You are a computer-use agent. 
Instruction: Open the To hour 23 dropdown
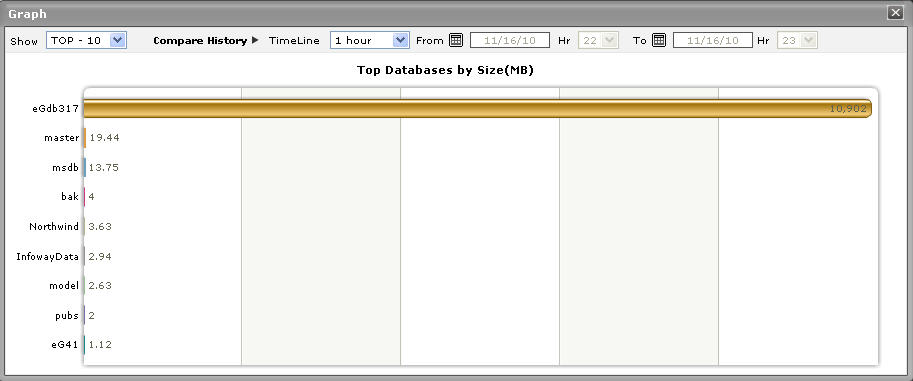tap(797, 40)
